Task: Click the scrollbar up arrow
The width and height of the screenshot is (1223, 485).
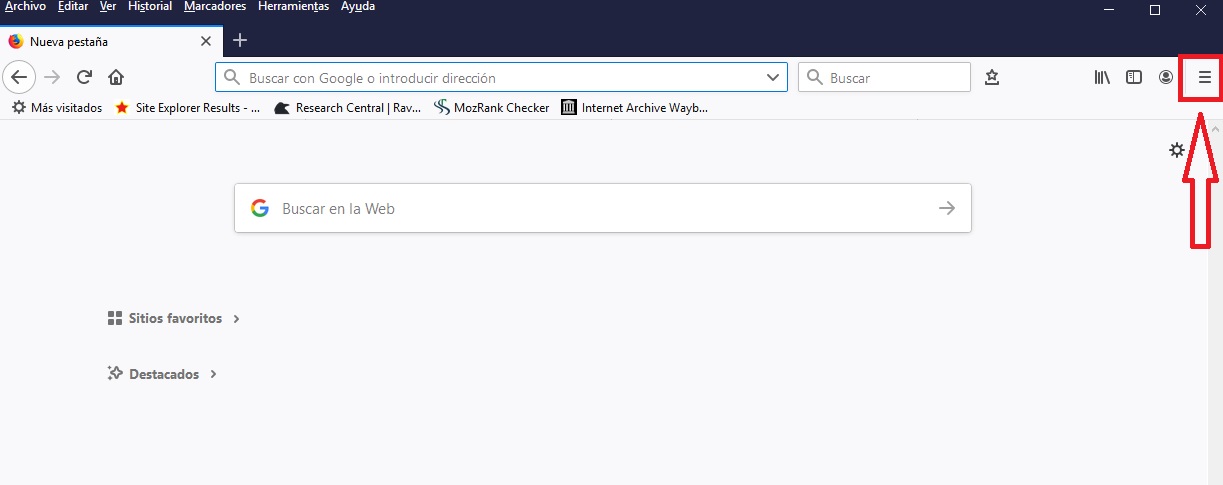Action: [1215, 130]
